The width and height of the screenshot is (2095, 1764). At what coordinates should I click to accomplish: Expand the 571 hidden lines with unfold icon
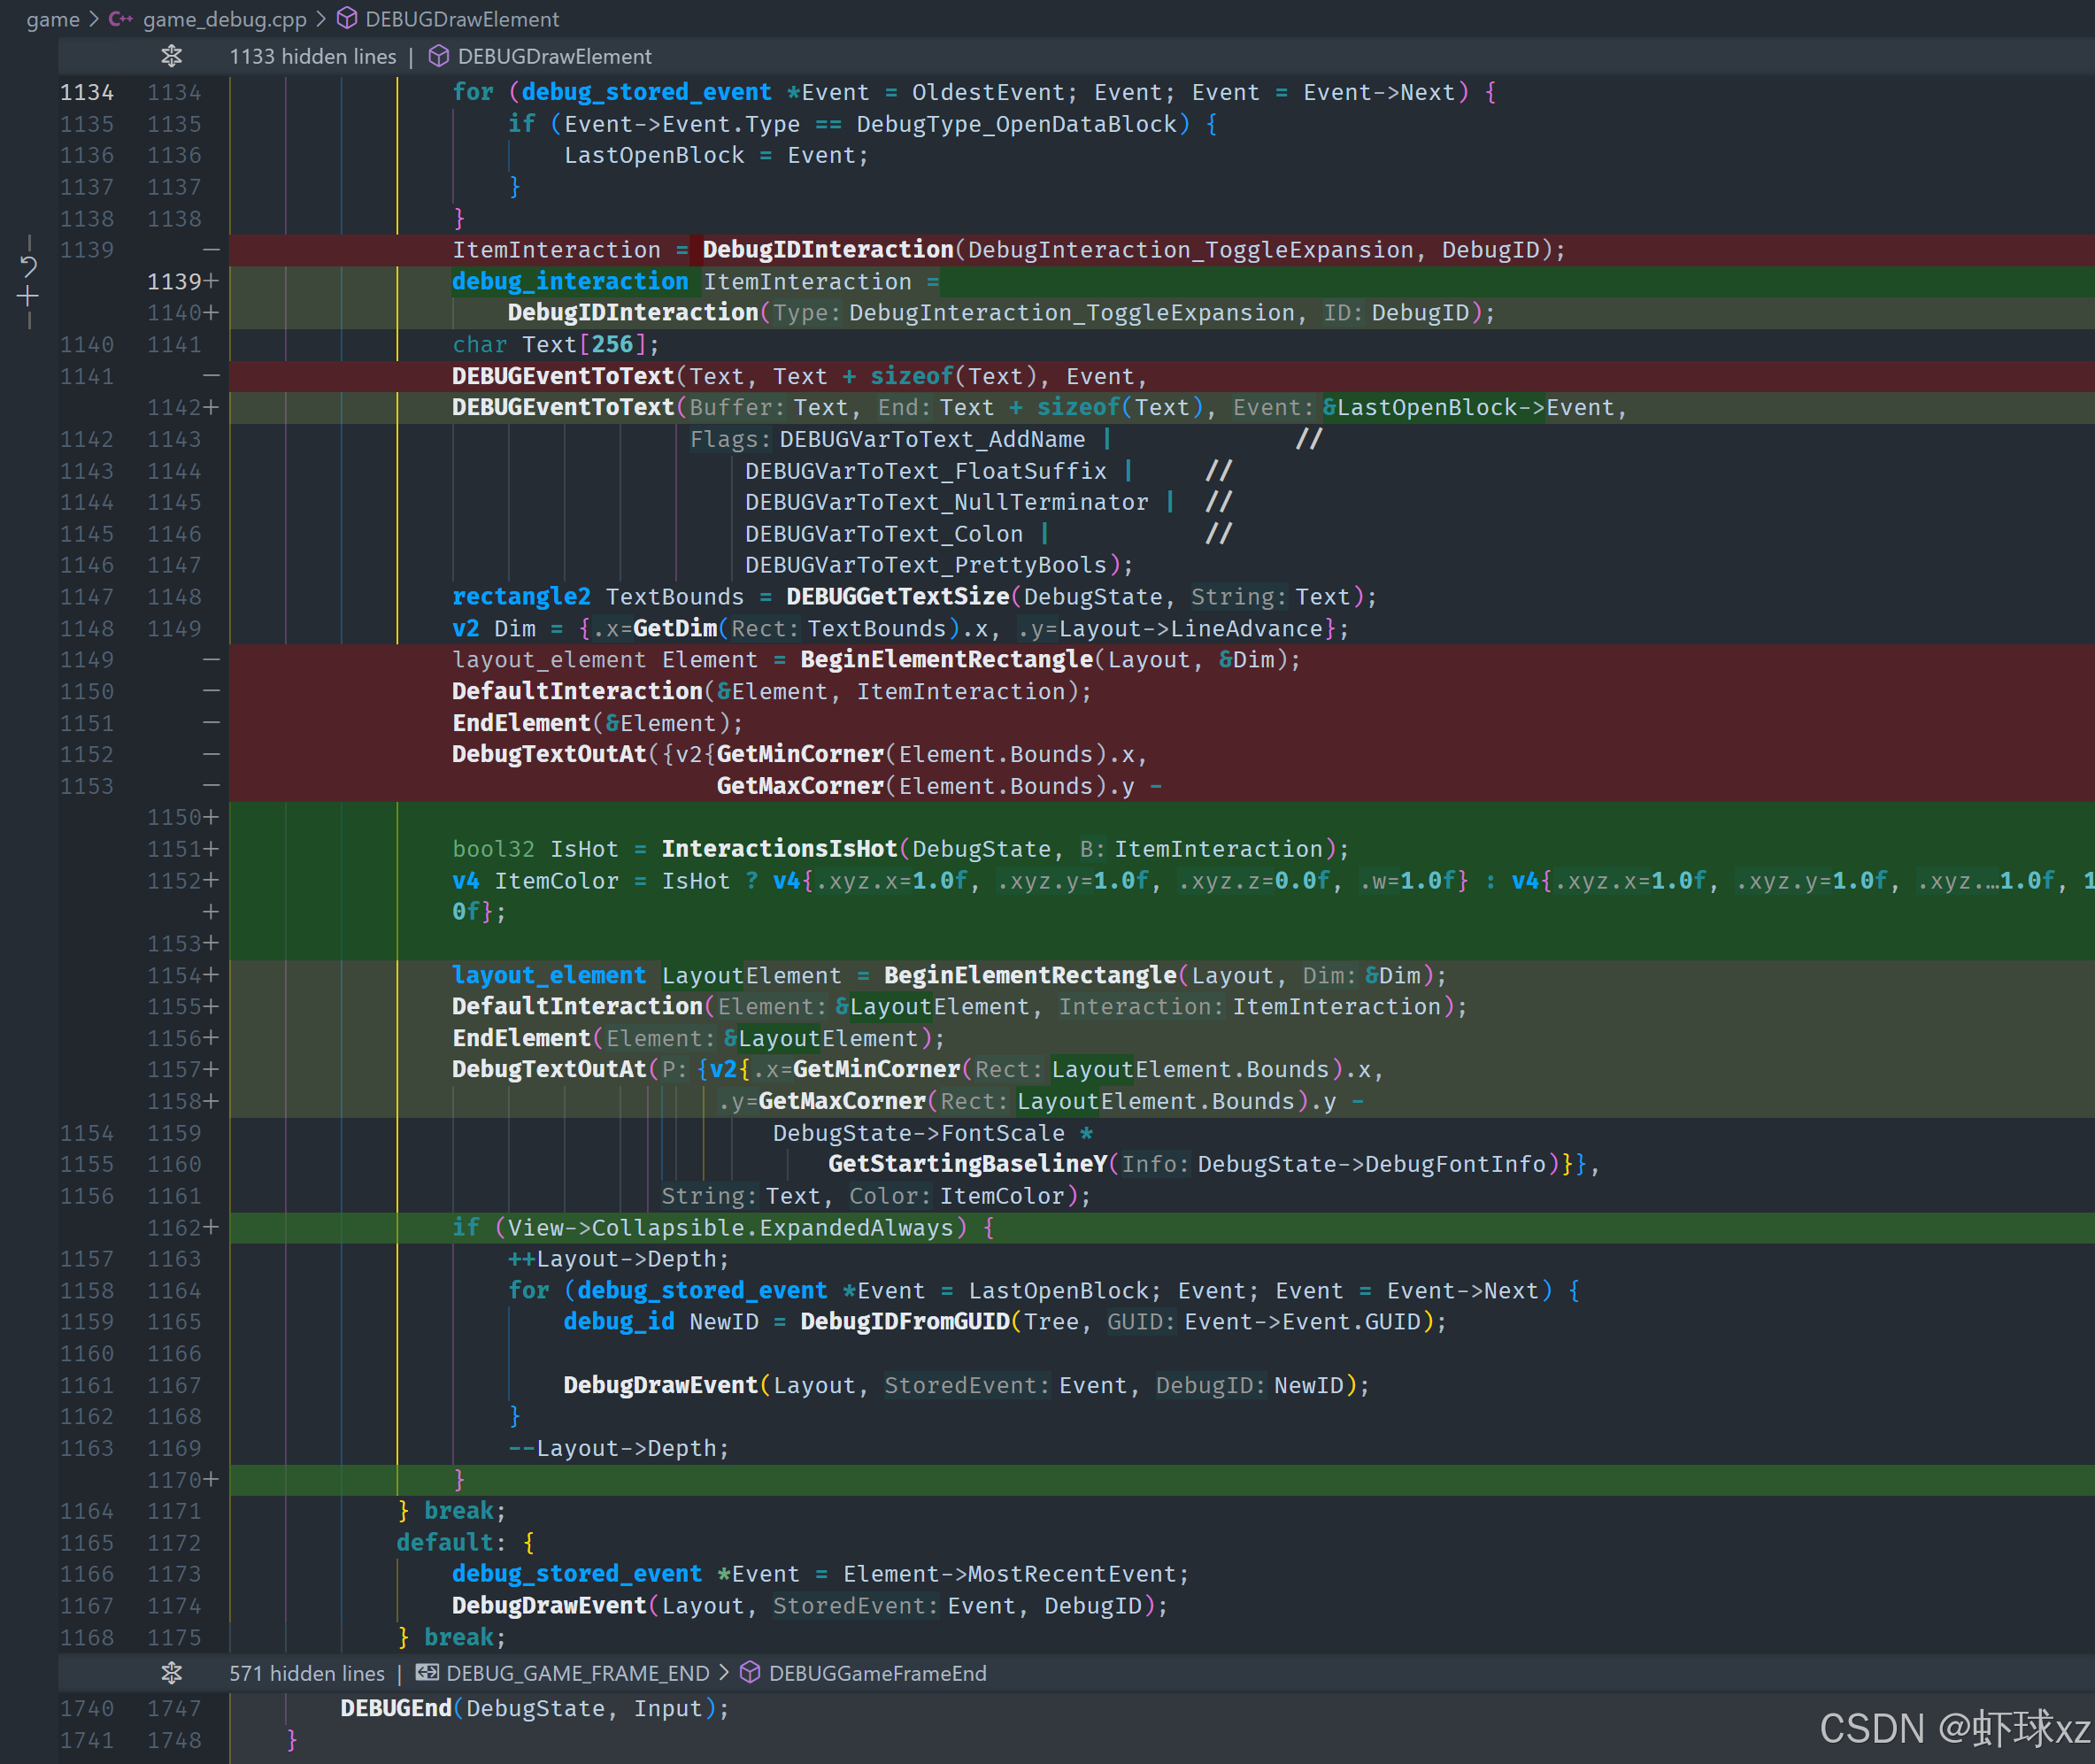click(x=172, y=1672)
